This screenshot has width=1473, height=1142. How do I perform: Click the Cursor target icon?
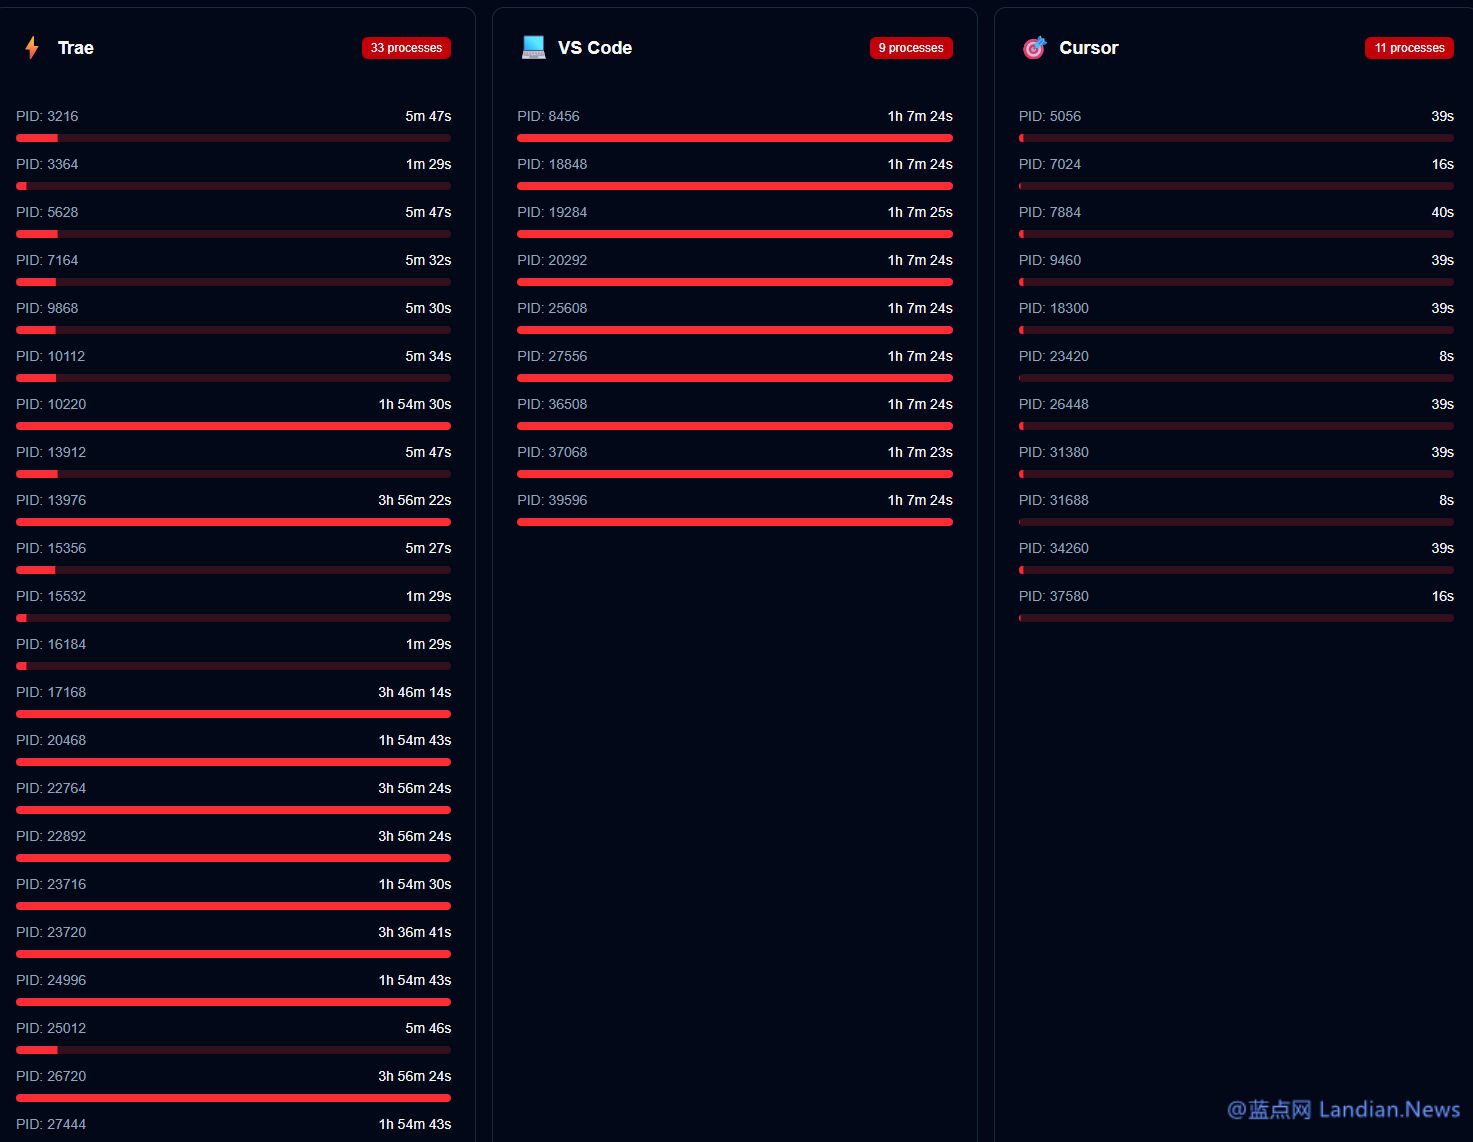click(1034, 48)
